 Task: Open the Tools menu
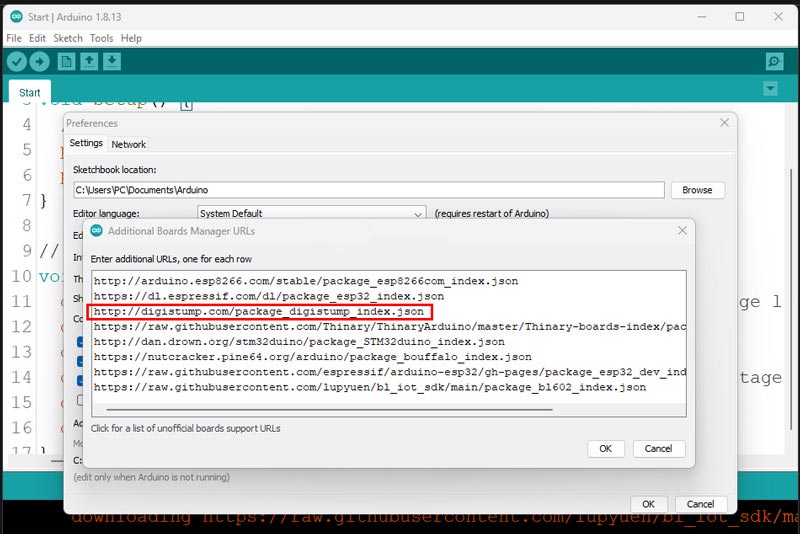point(102,38)
